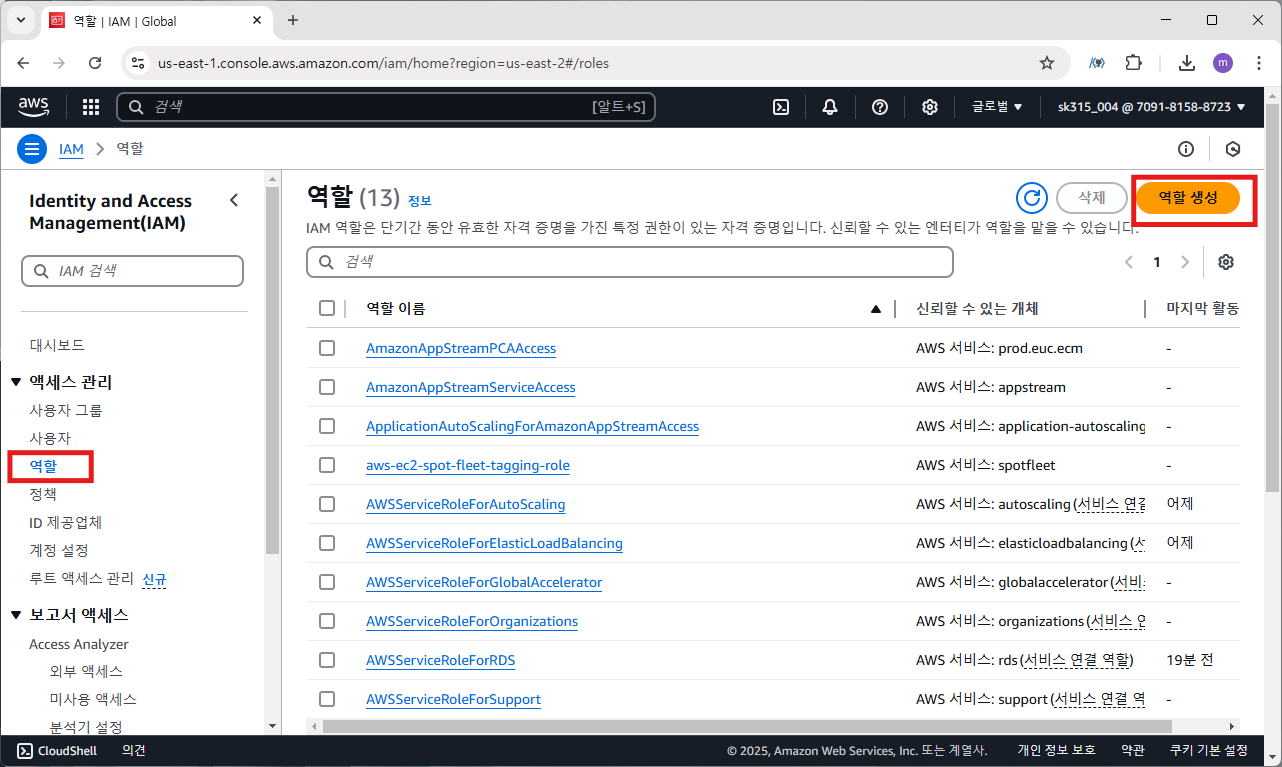Open 쿠키 기본 설정 in footer

1209,750
